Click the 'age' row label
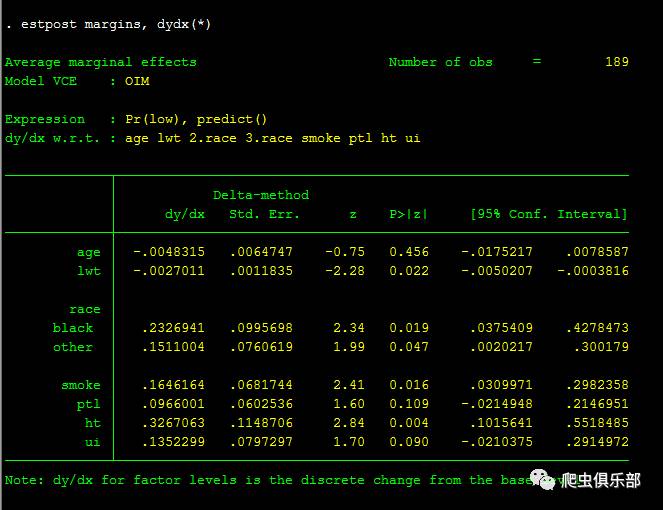The width and height of the screenshot is (663, 510). [89, 252]
